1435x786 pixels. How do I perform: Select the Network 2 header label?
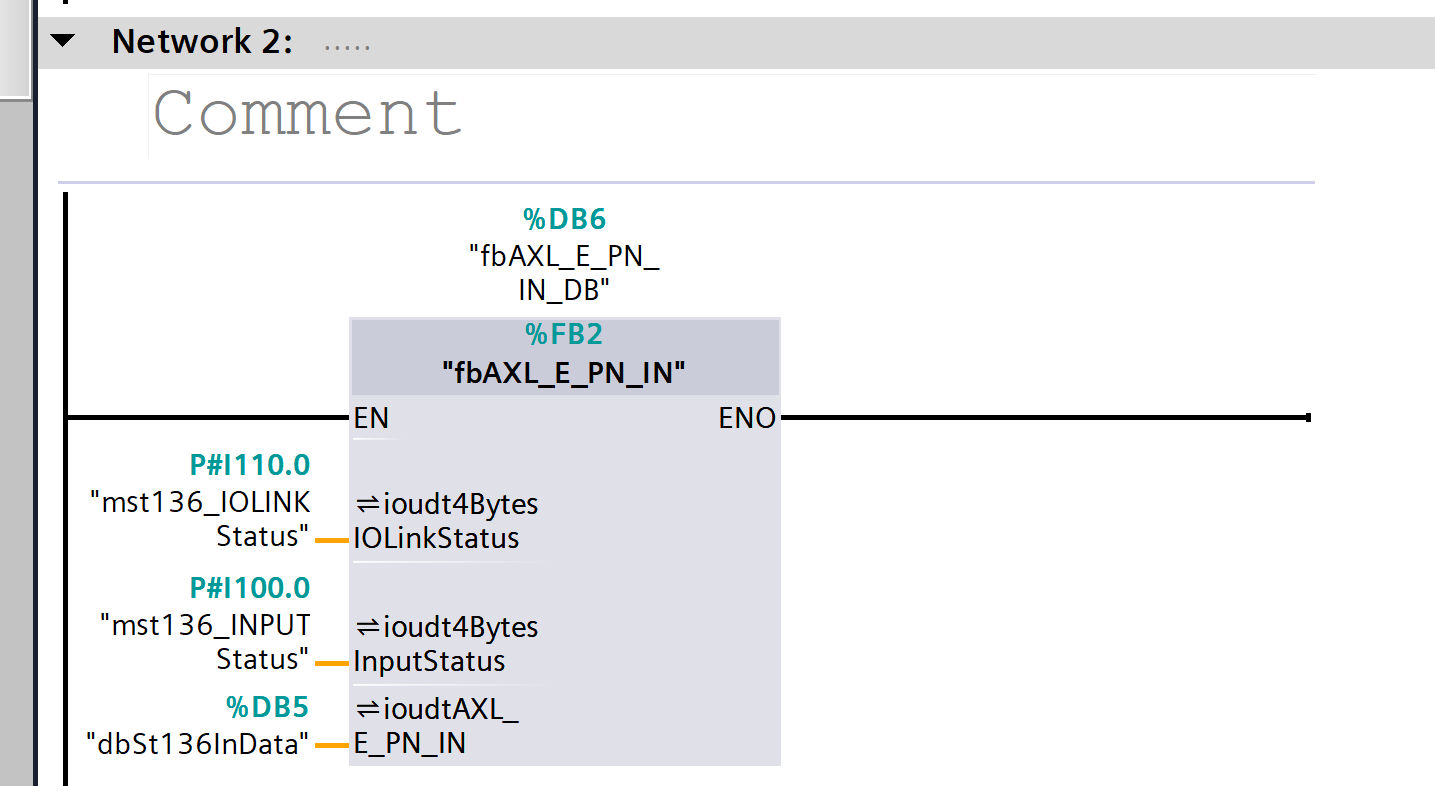coord(202,42)
